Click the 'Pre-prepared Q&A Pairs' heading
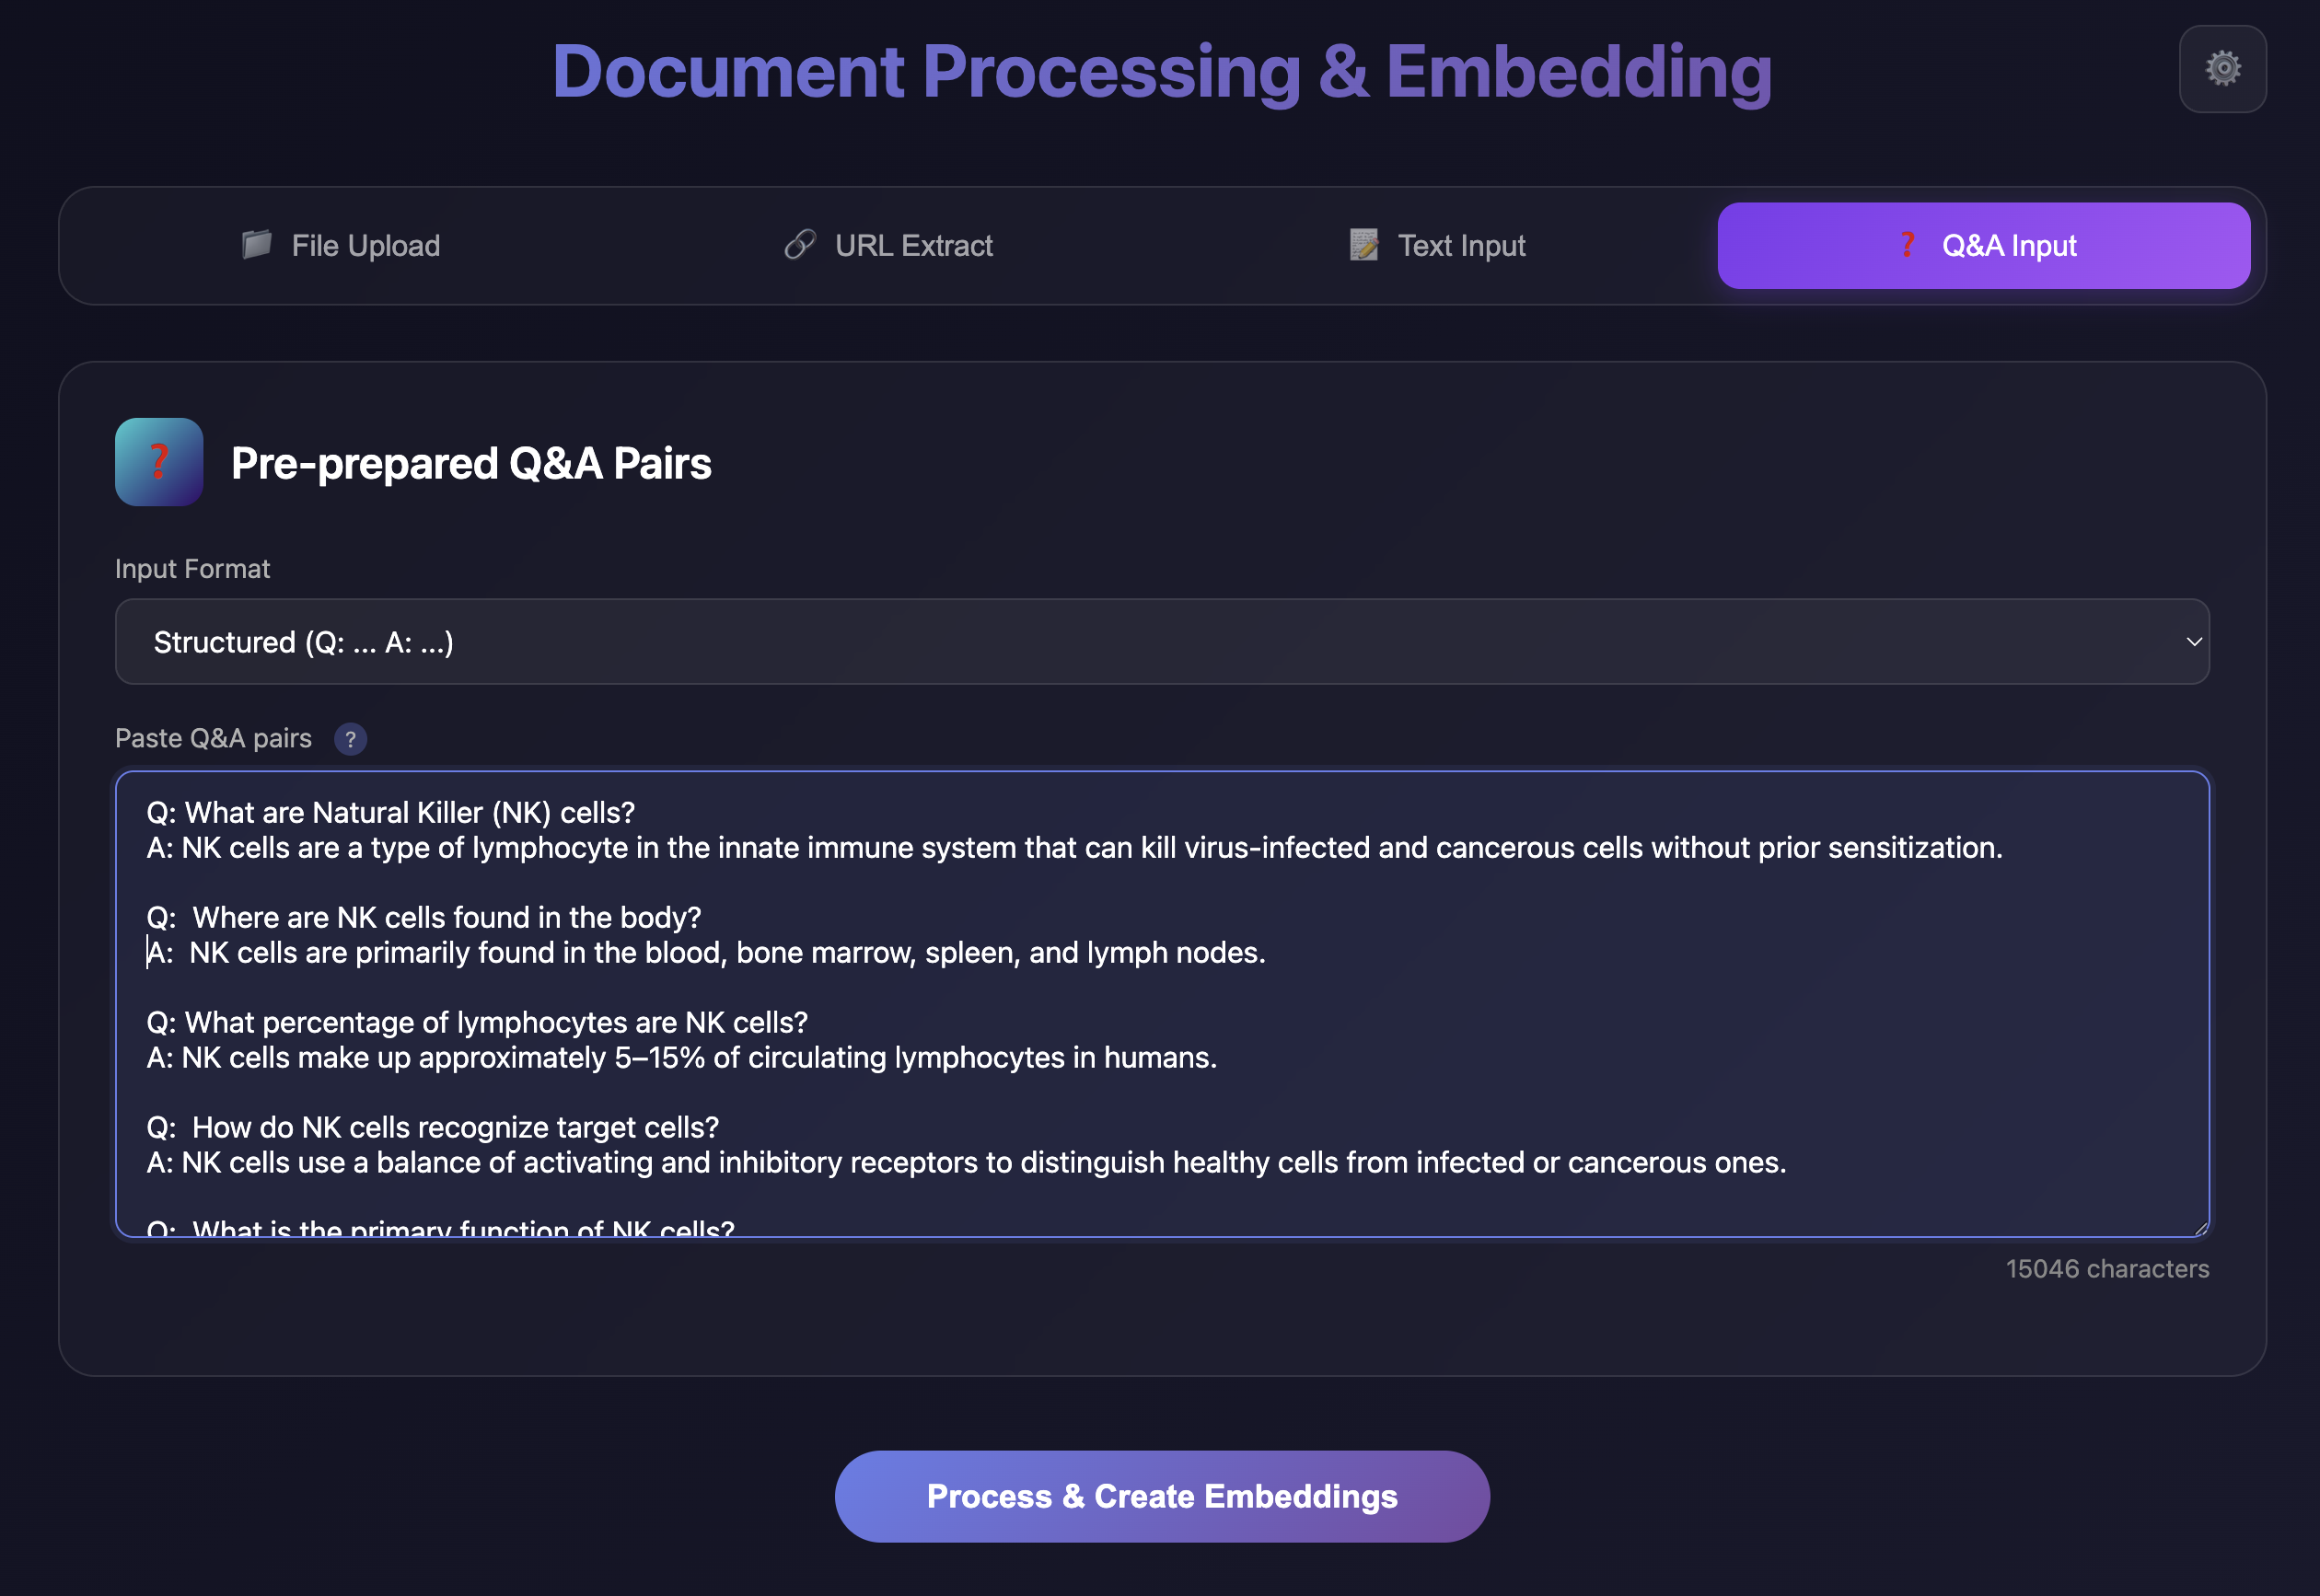This screenshot has width=2320, height=1596. (x=471, y=463)
